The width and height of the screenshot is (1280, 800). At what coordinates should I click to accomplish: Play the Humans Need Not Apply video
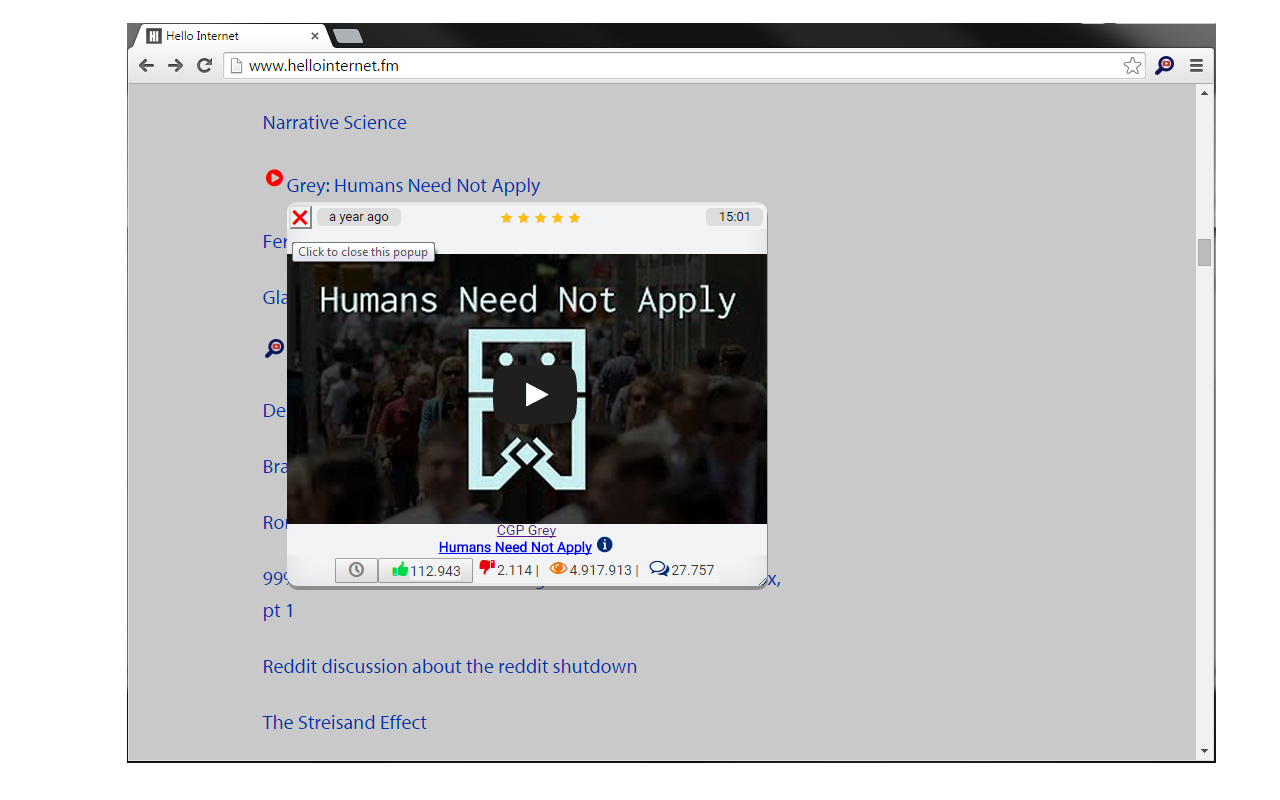click(535, 394)
